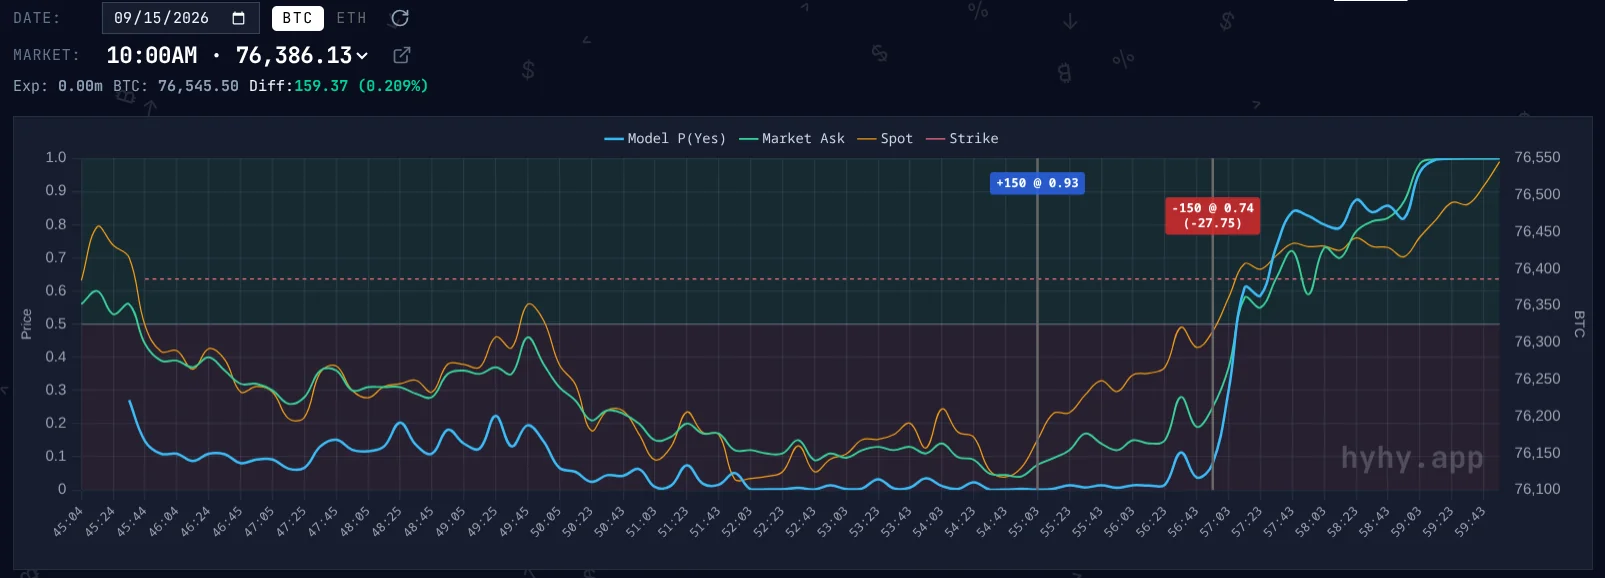Click the BTC: 76,545.50 value
This screenshot has width=1605, height=578.
point(176,86)
